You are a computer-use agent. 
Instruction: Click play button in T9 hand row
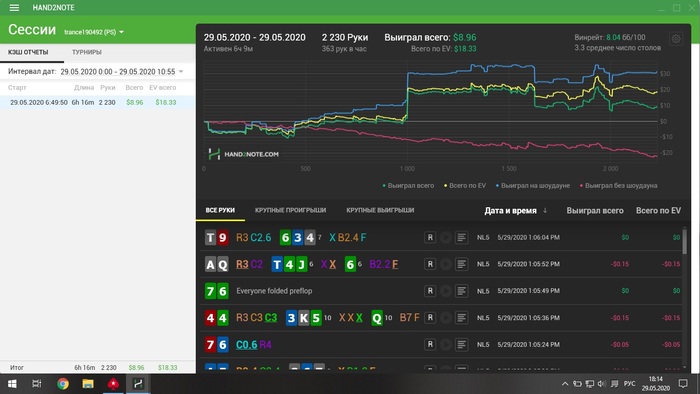click(446, 237)
